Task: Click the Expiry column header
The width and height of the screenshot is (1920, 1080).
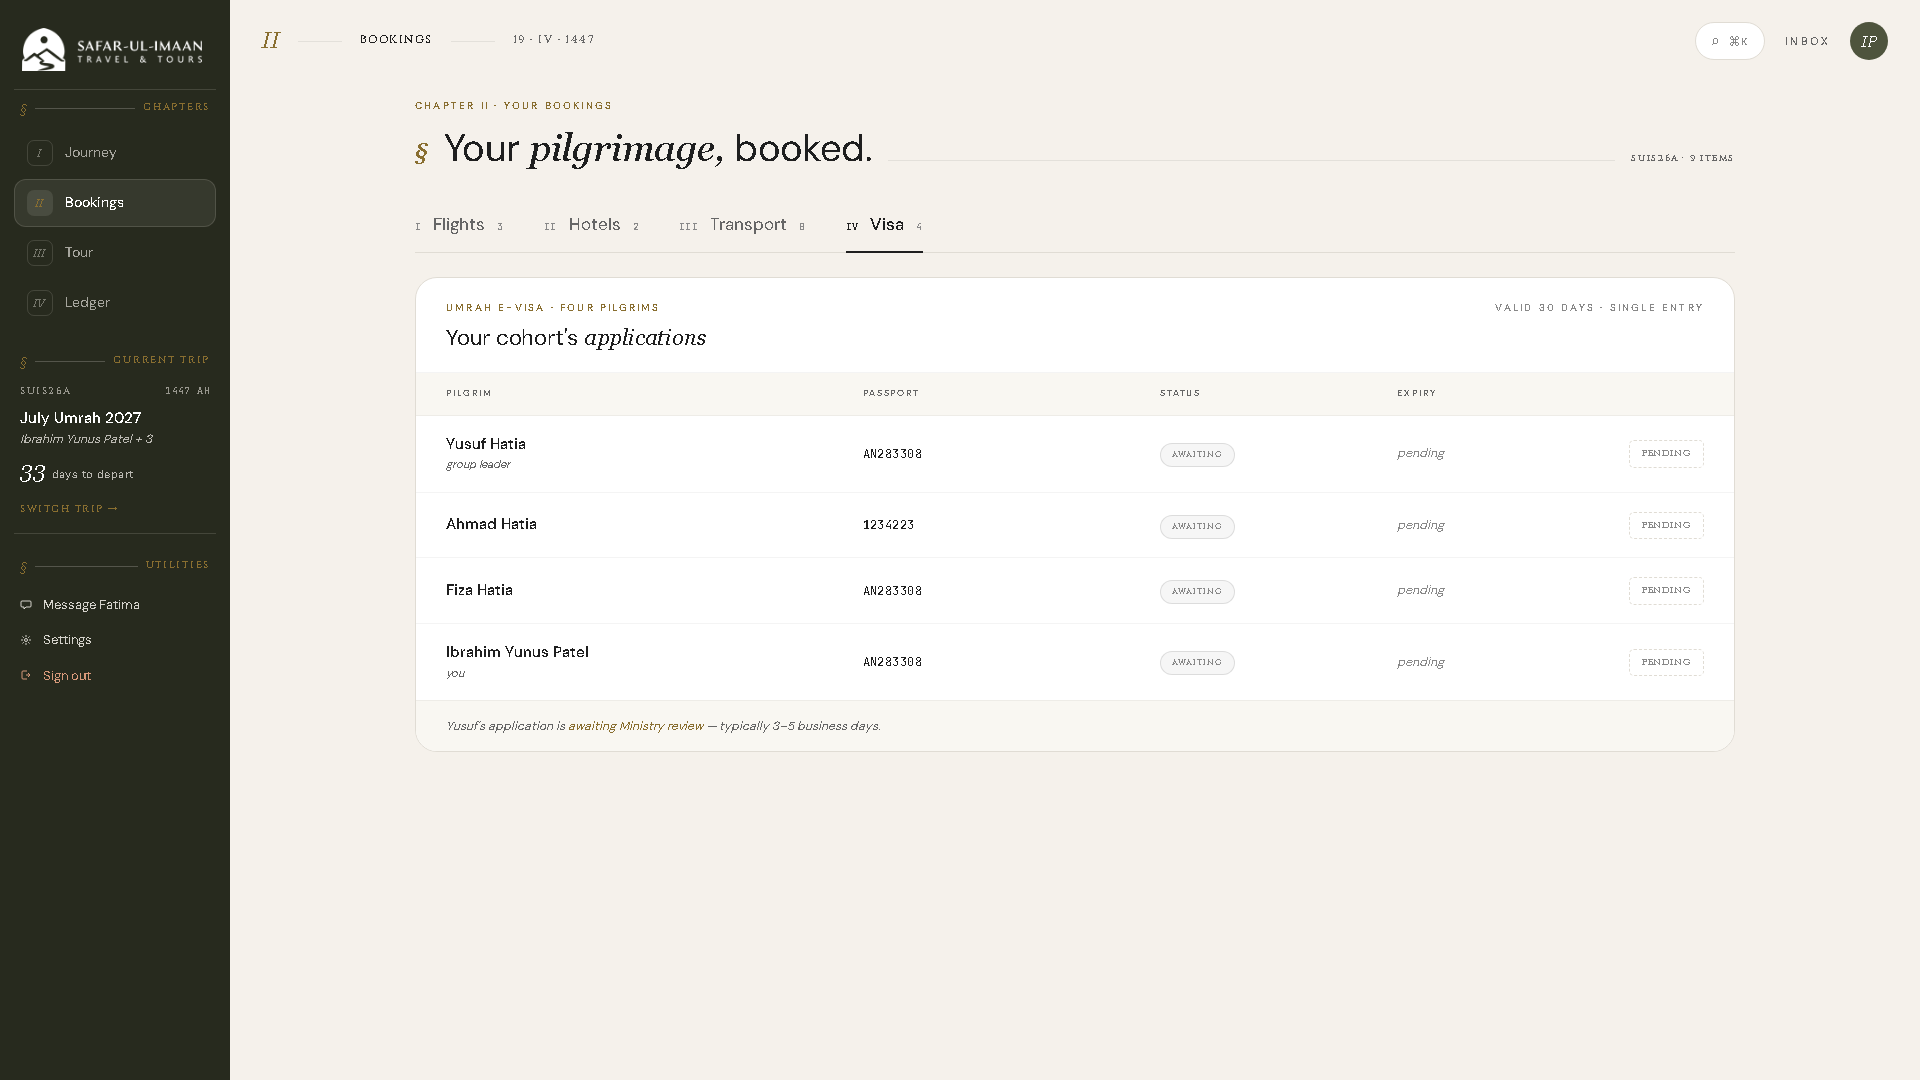Action: (1417, 393)
